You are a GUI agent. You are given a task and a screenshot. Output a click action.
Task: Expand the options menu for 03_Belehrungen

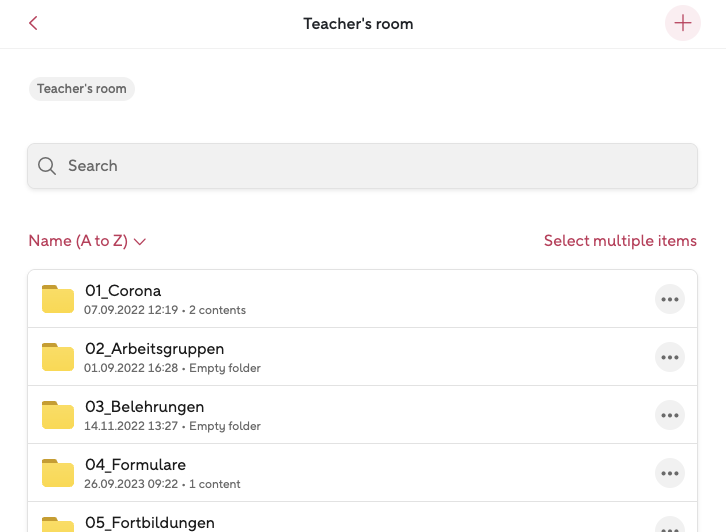(669, 415)
